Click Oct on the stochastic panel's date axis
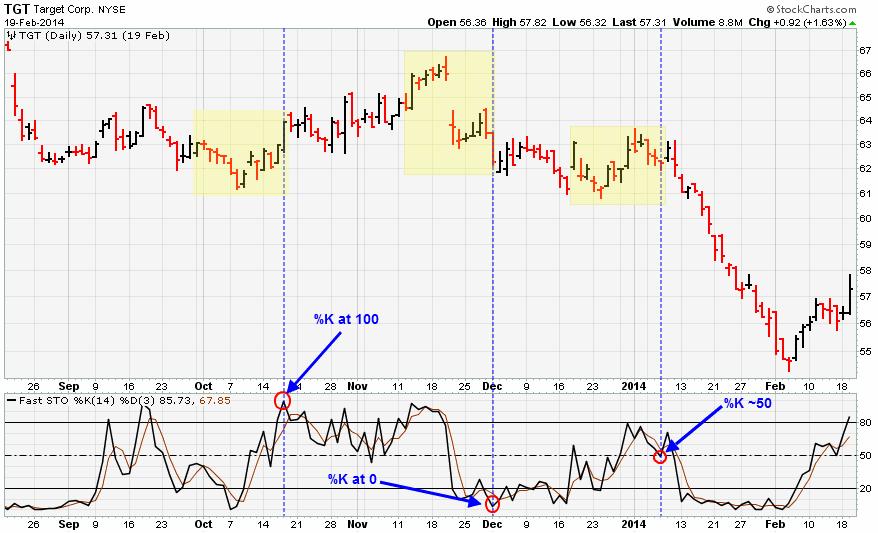Image resolution: width=878 pixels, height=533 pixels. pos(203,525)
